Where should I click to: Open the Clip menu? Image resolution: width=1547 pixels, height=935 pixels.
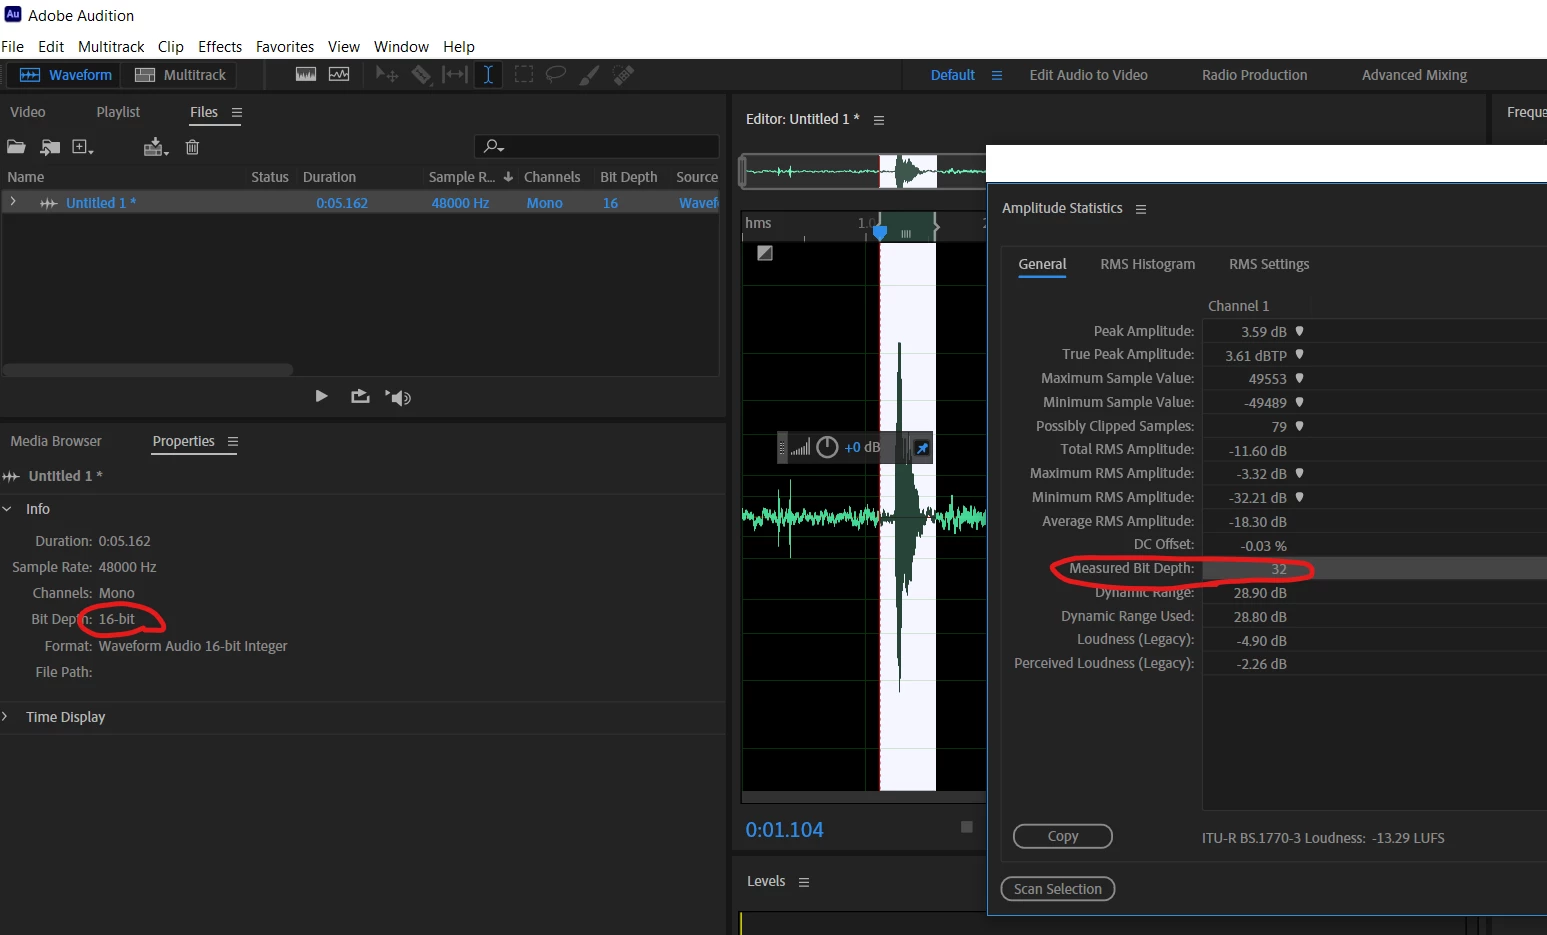(x=171, y=47)
